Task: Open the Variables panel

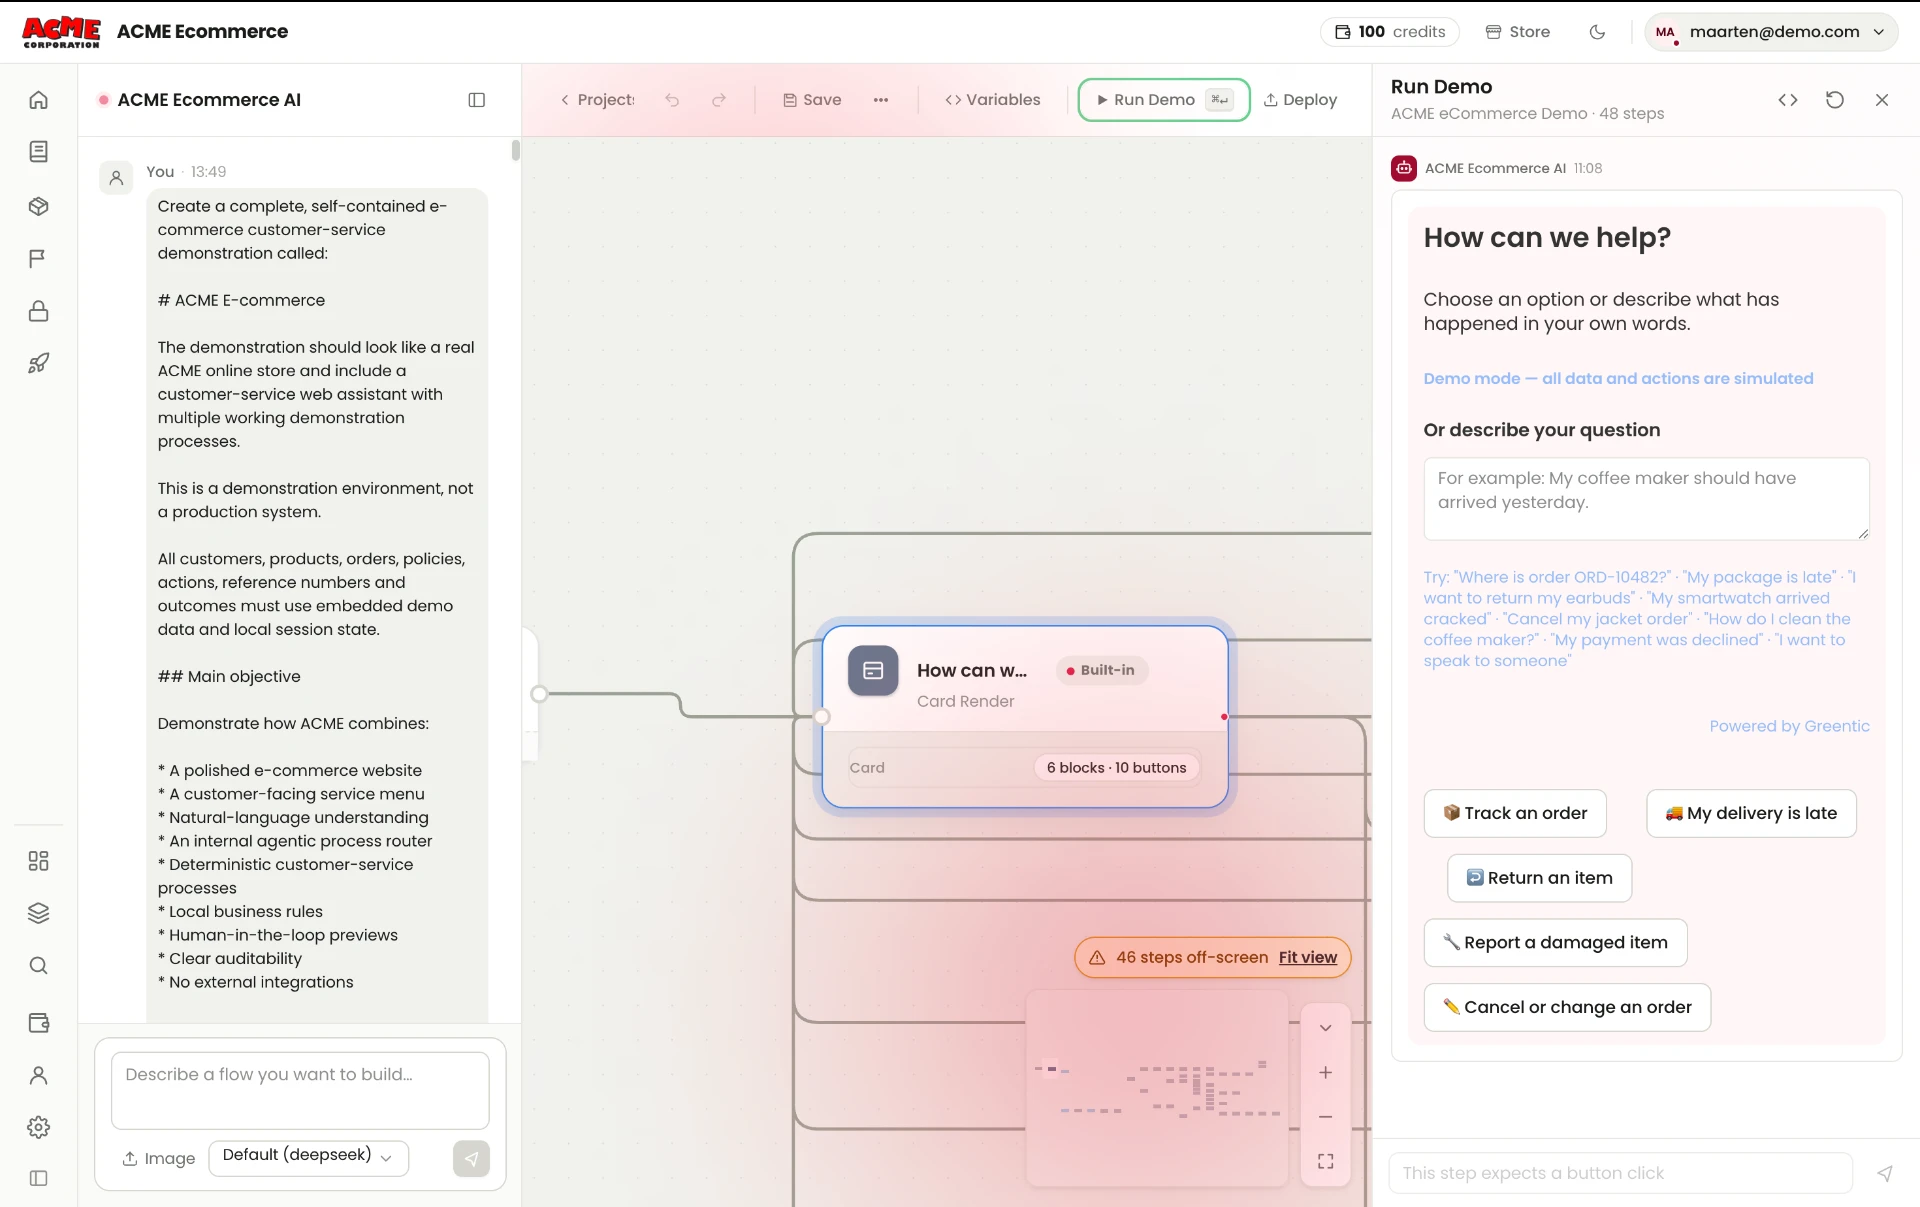Action: [x=993, y=100]
